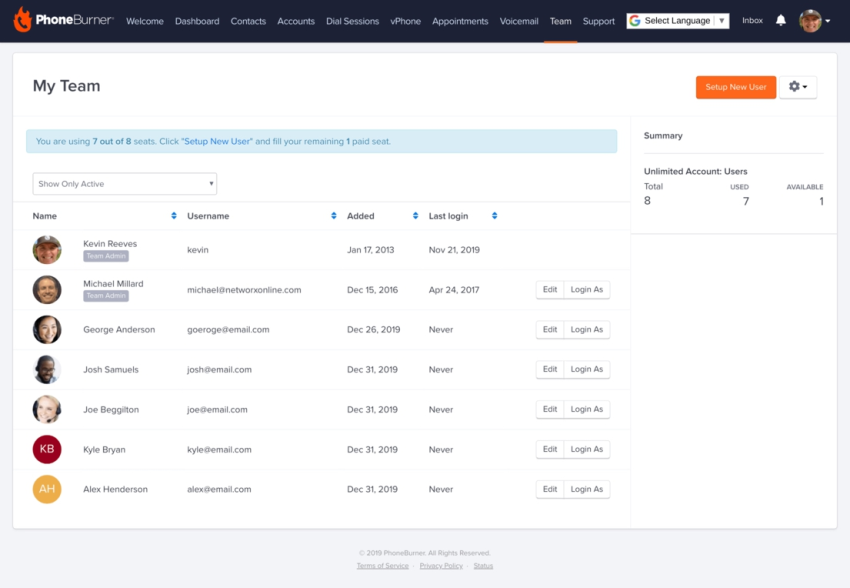
Task: Sort the Username column
Action: (334, 215)
